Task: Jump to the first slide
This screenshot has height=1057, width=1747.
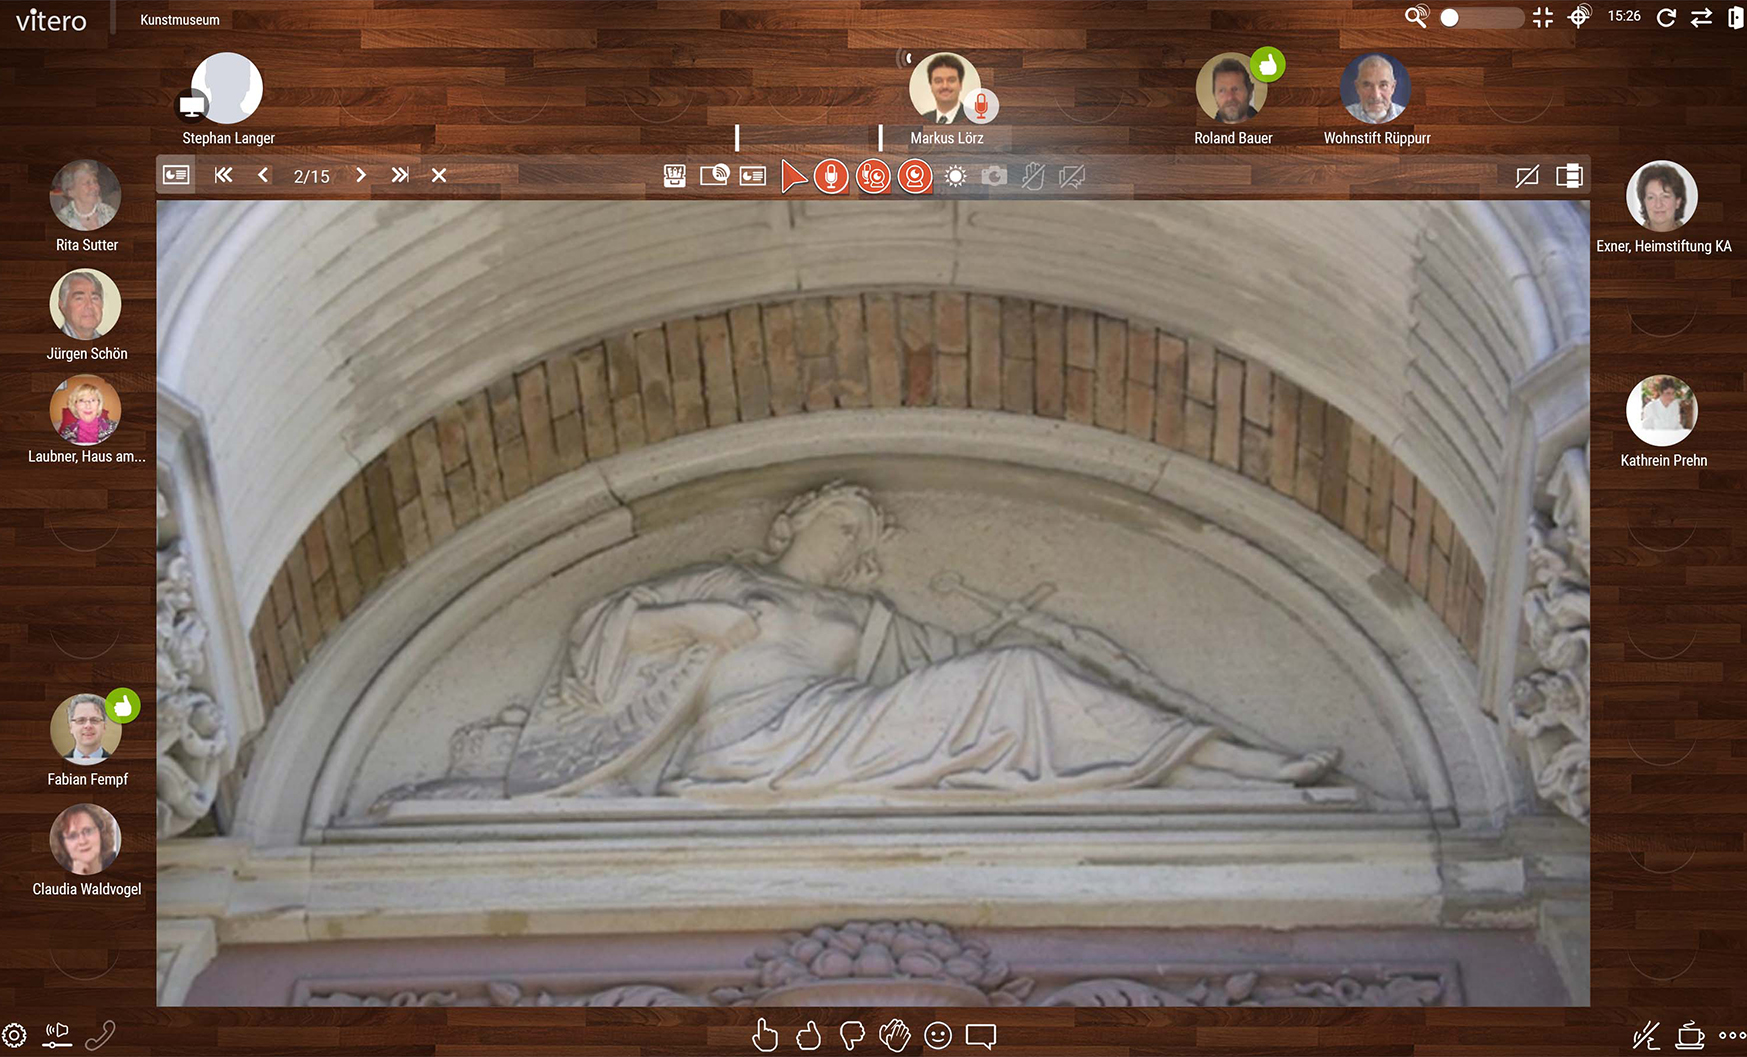Action: click(x=223, y=175)
